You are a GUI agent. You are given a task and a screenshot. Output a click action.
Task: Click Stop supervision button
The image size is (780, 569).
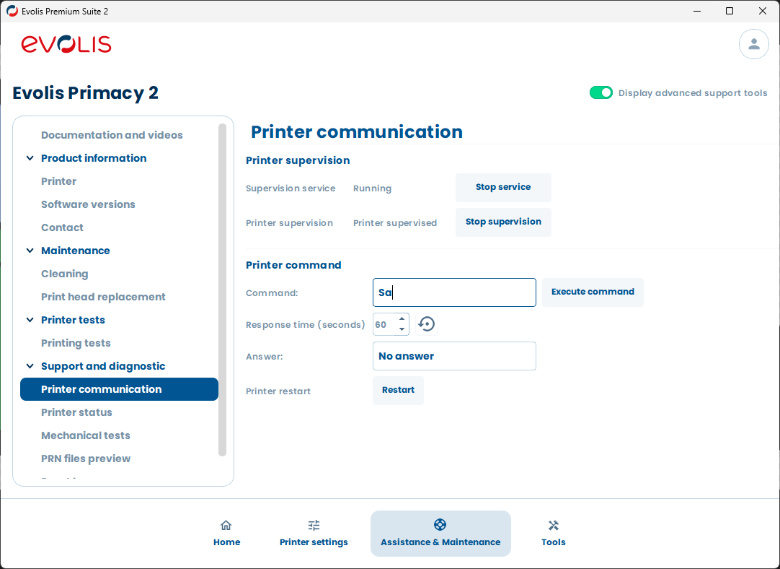(x=503, y=222)
